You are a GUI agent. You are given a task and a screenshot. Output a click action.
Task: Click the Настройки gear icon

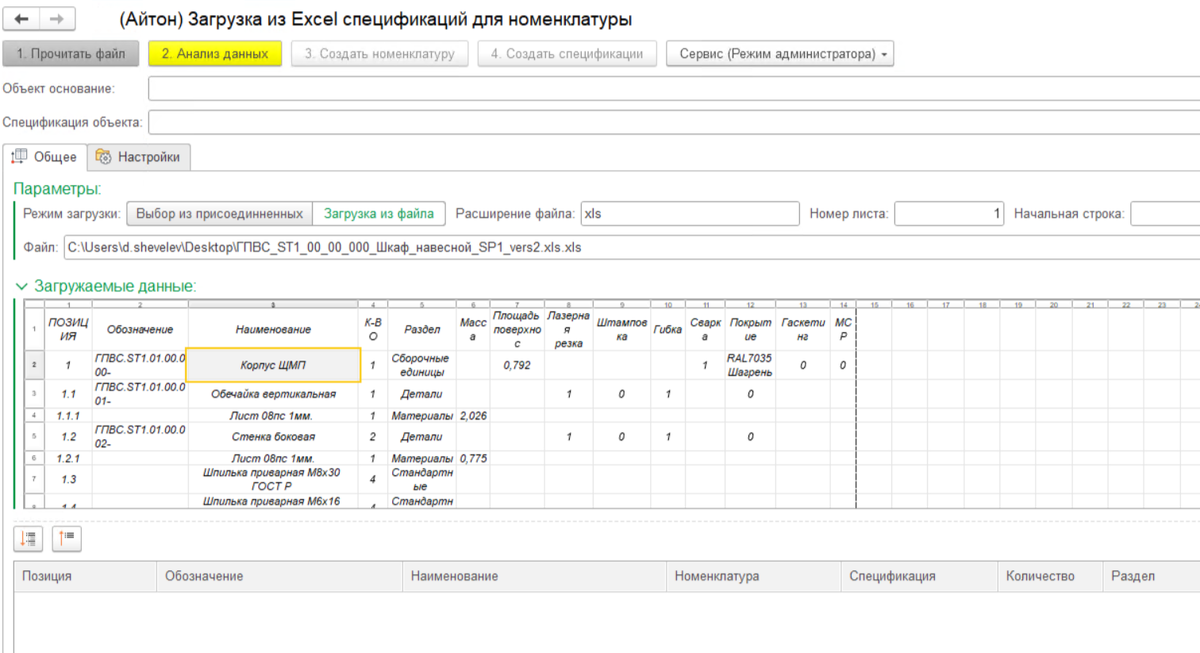pyautogui.click(x=103, y=157)
